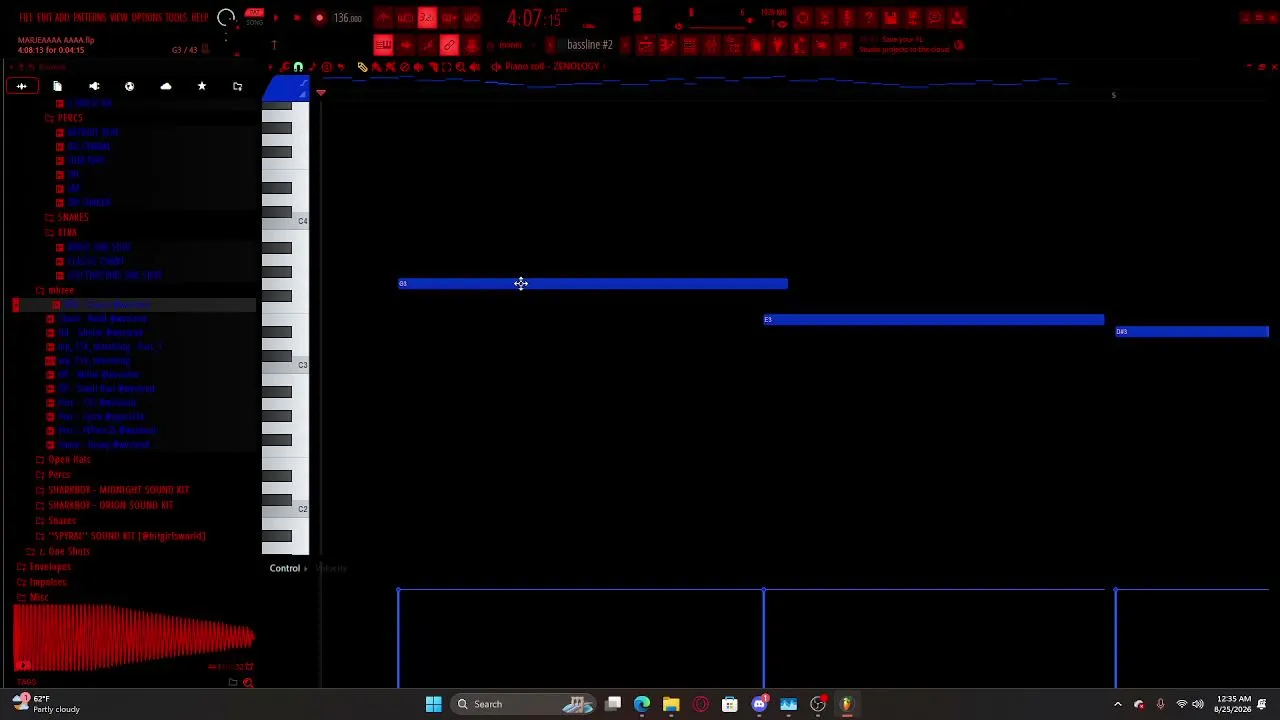Select the pencil Draw tool

[362, 67]
